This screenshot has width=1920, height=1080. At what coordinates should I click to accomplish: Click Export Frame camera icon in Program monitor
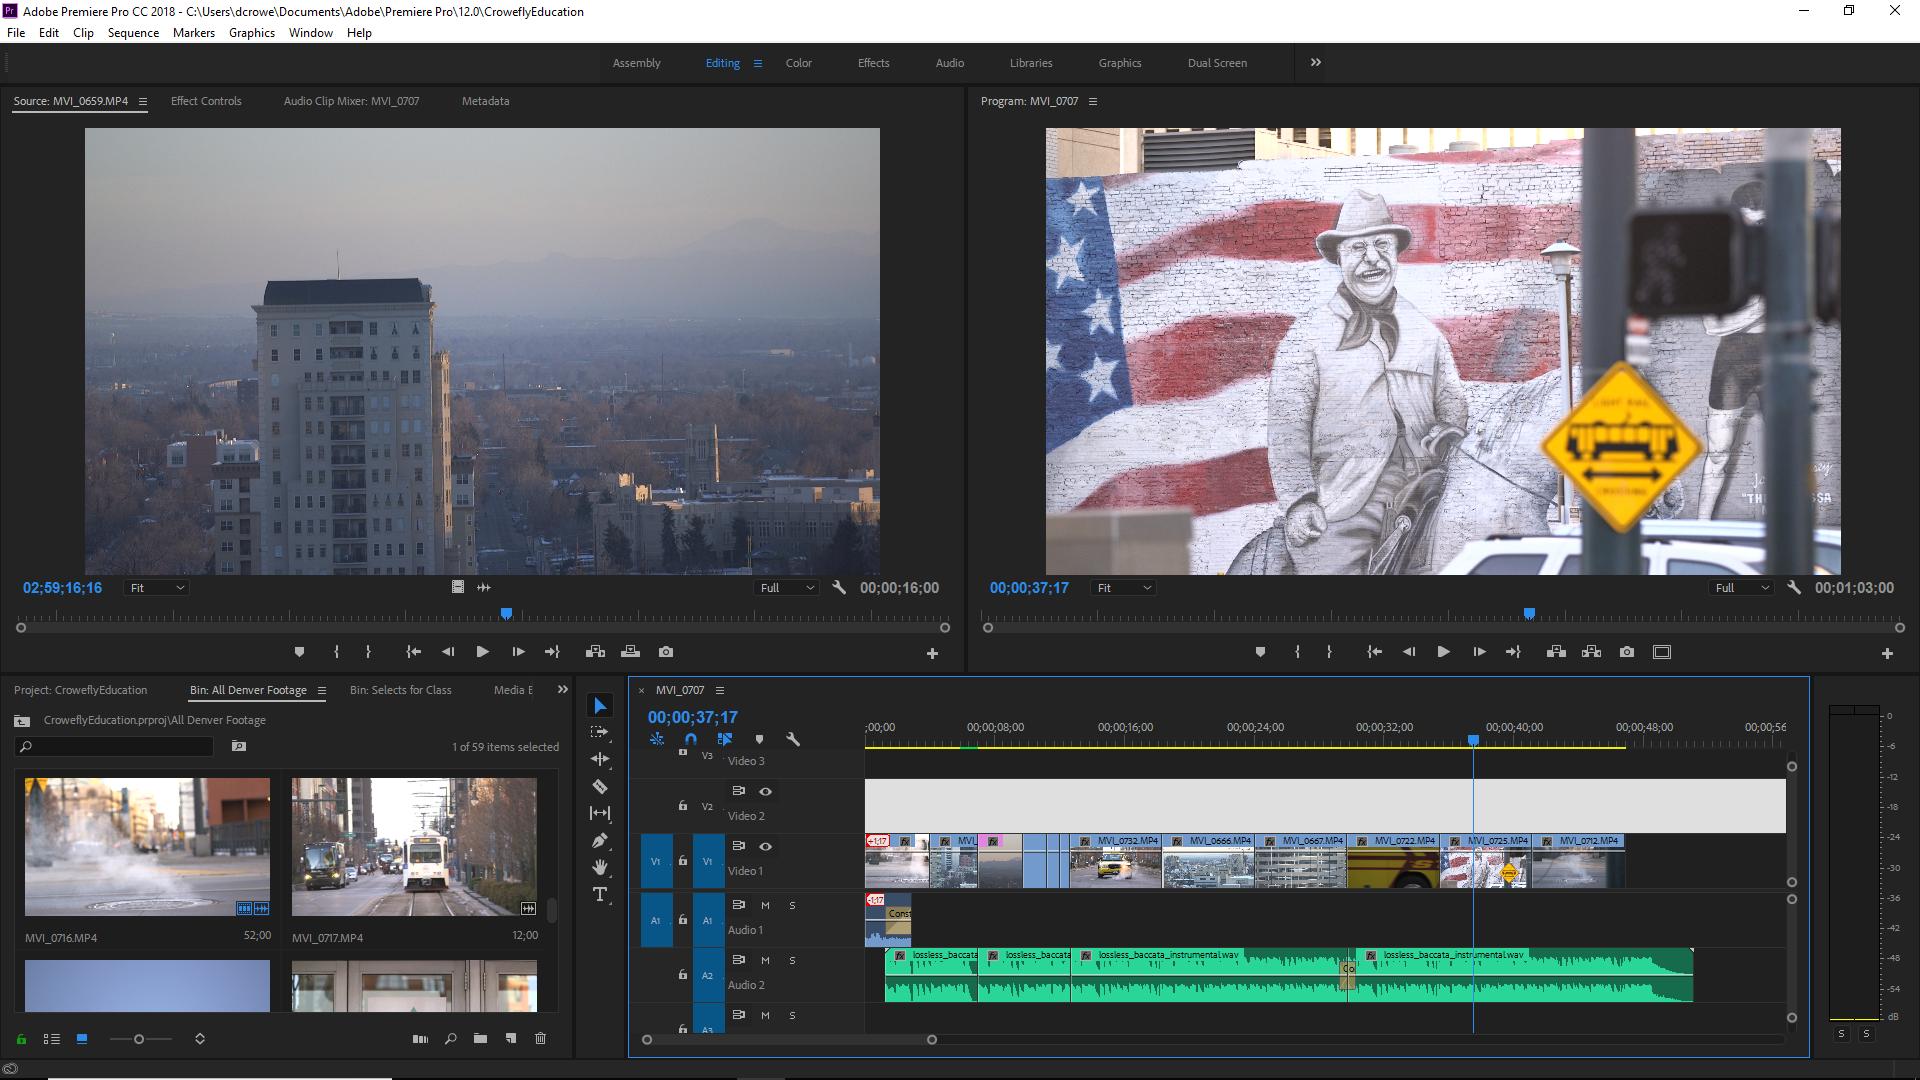pyautogui.click(x=1627, y=652)
